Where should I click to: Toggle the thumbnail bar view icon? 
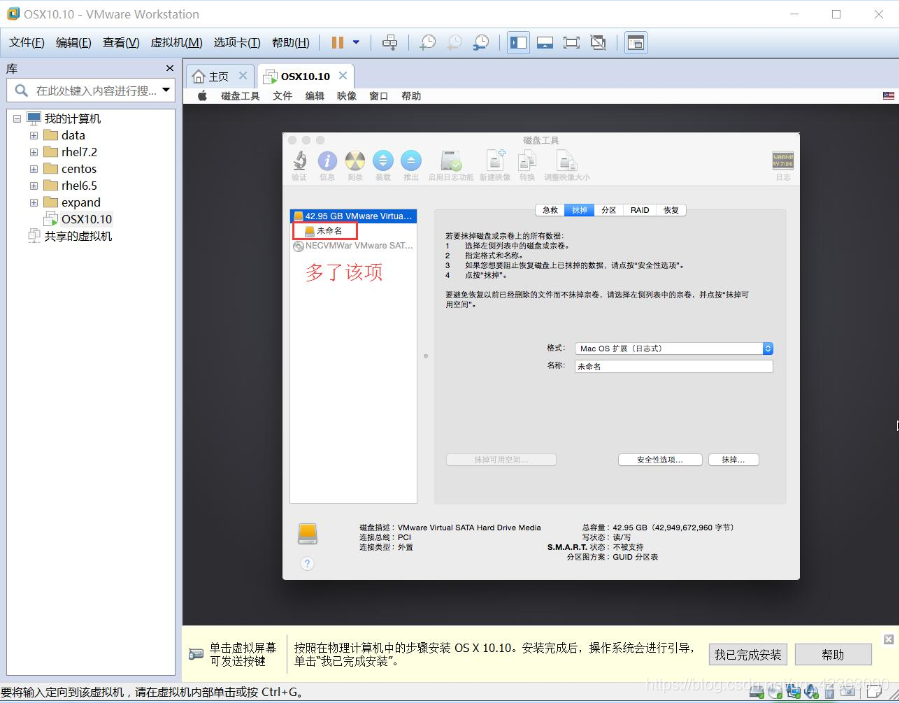pyautogui.click(x=545, y=42)
